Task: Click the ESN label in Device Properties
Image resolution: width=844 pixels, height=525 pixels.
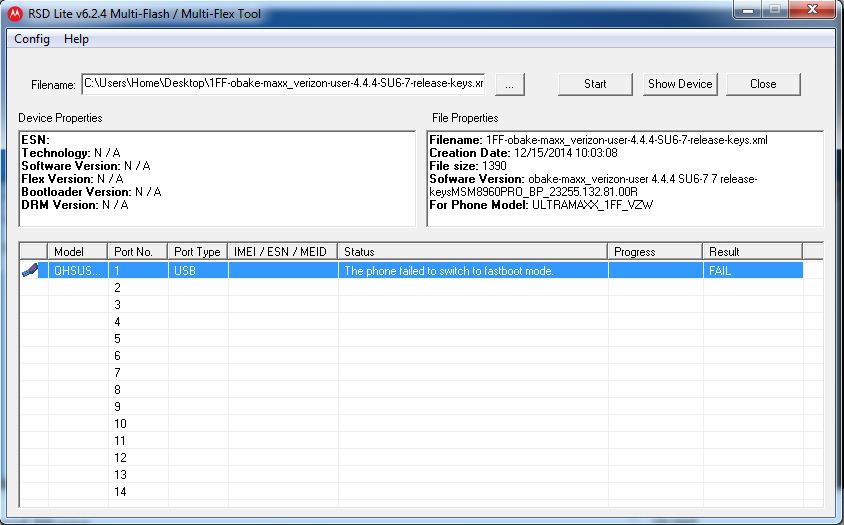Action: [x=35, y=140]
